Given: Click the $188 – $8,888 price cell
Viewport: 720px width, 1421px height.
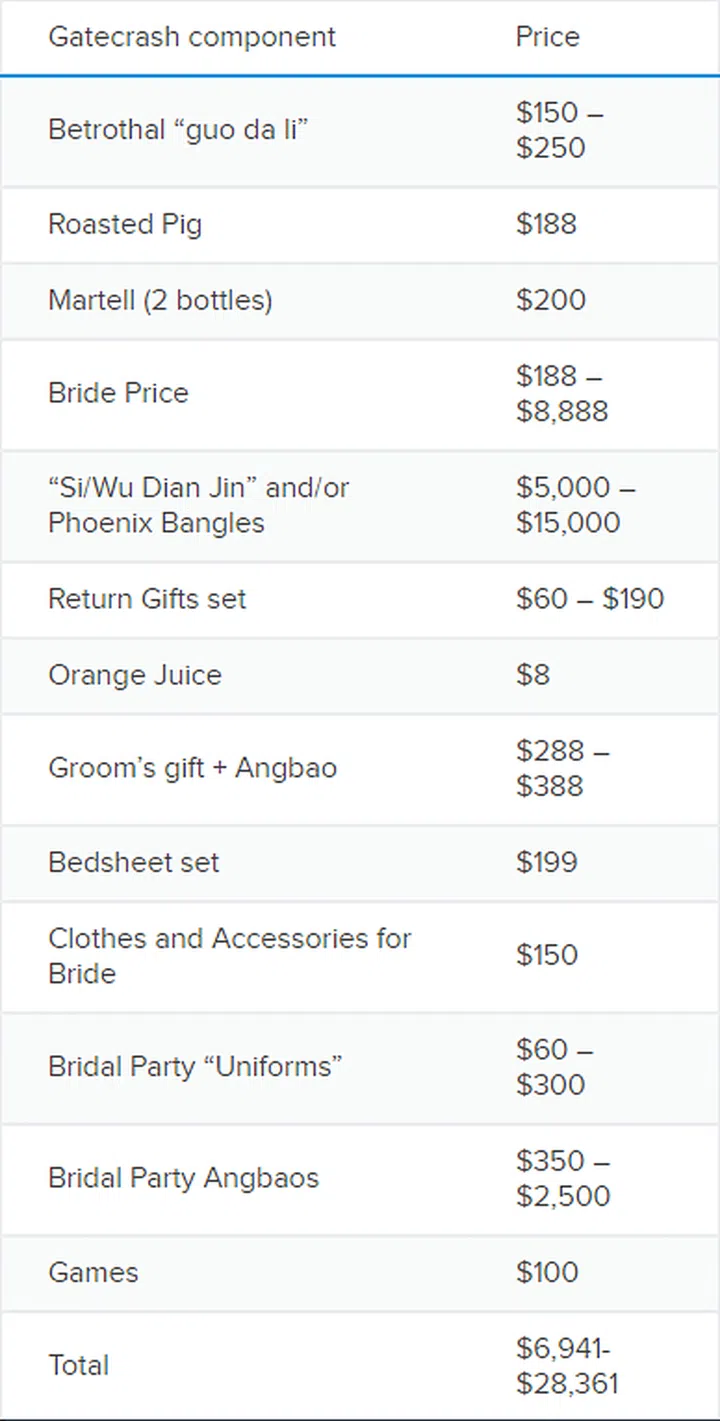Looking at the screenshot, I should (x=561, y=393).
